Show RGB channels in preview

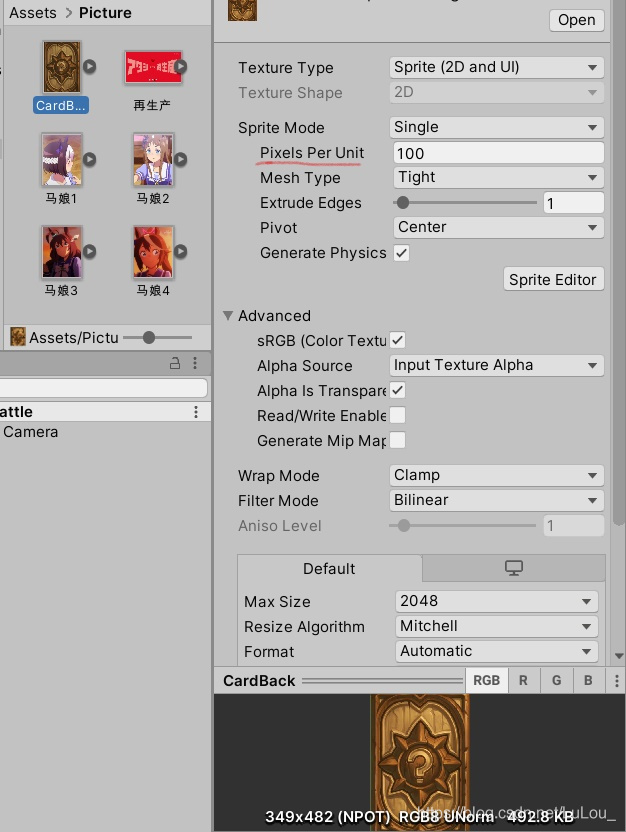pos(486,680)
